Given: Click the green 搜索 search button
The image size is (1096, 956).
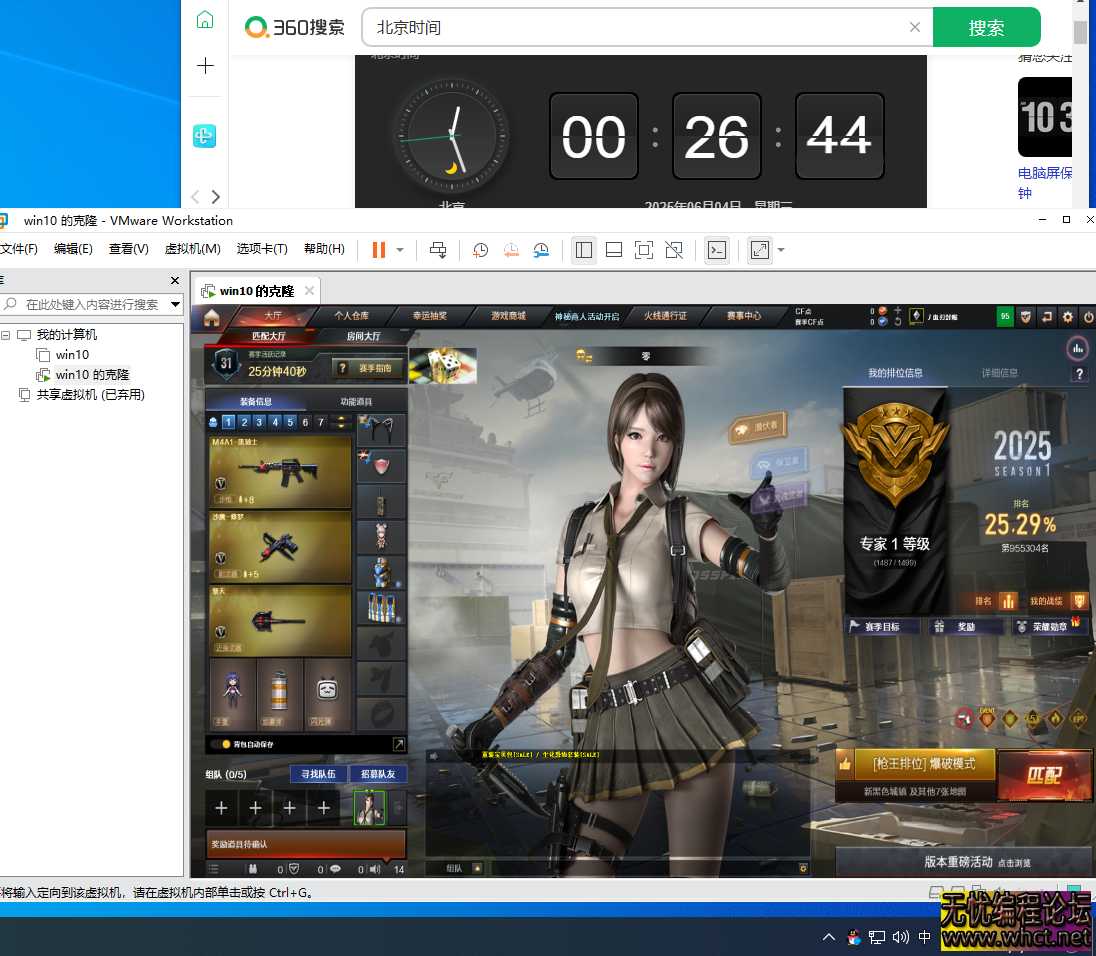Looking at the screenshot, I should 986,28.
